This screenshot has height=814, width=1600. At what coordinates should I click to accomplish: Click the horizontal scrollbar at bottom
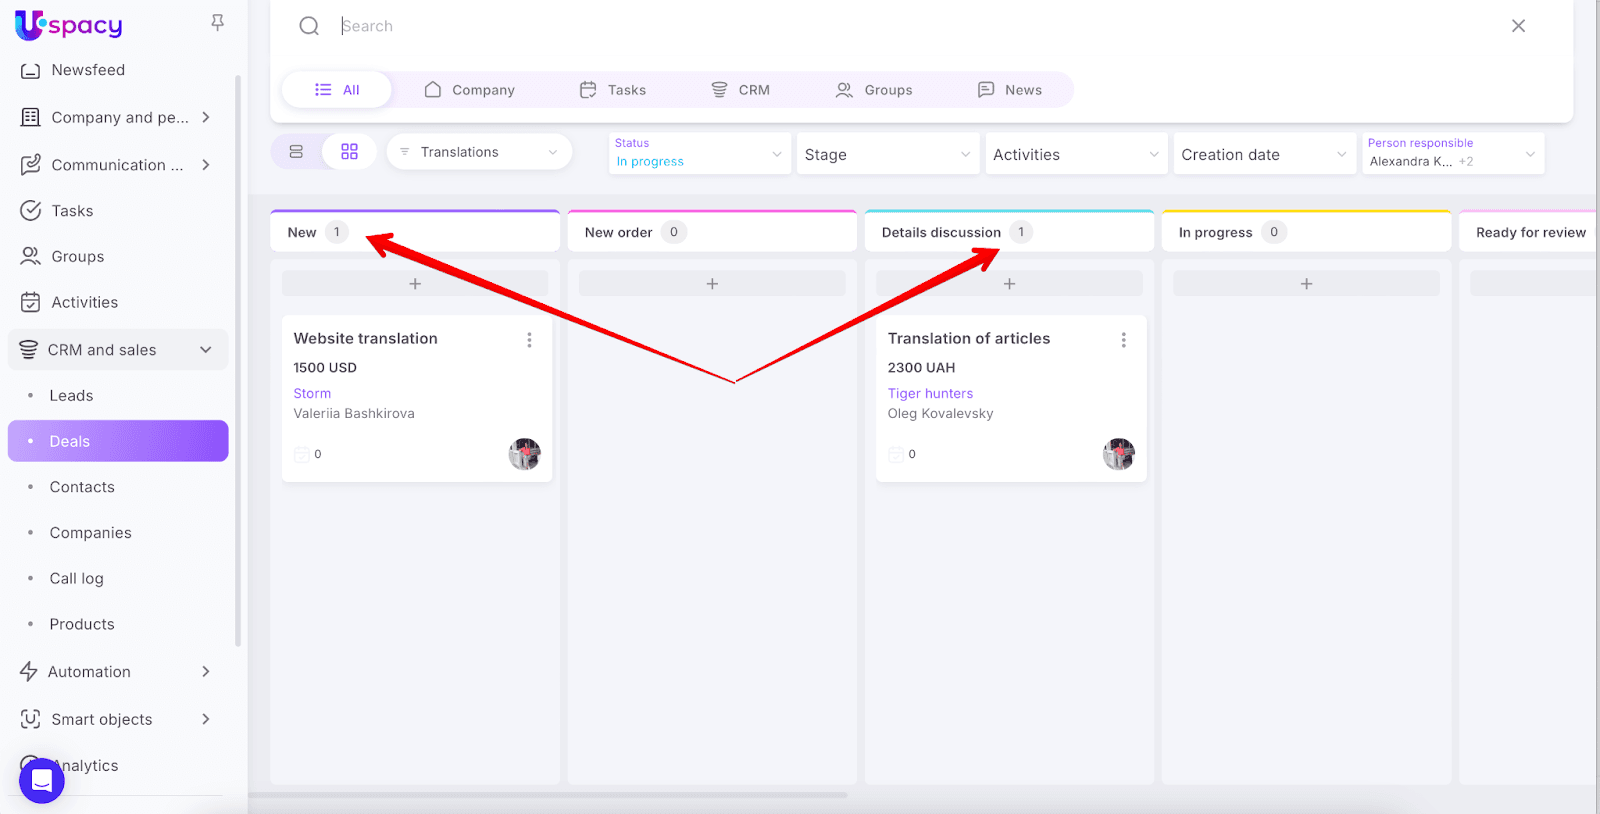(548, 796)
